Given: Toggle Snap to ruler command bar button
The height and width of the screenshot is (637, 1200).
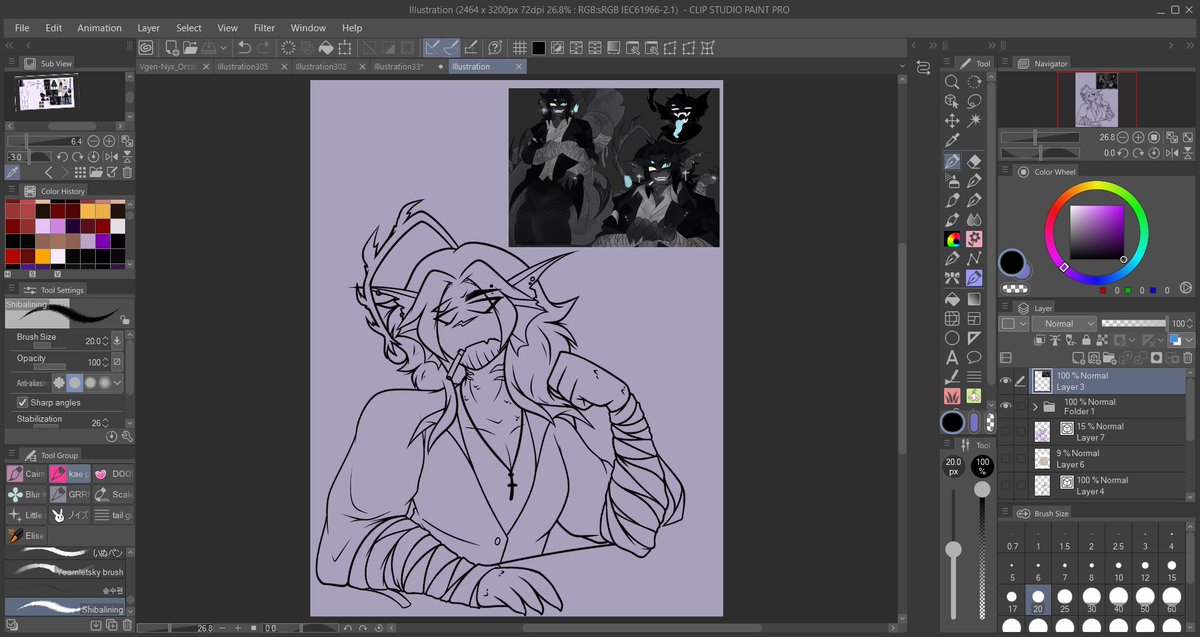Looking at the screenshot, I should (x=433, y=47).
